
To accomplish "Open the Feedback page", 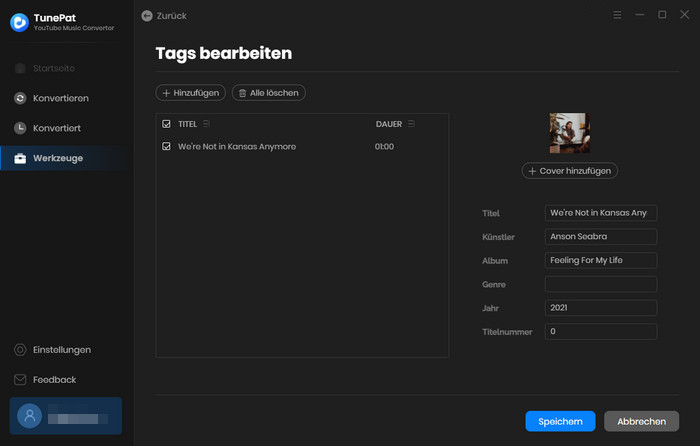I will (x=54, y=379).
